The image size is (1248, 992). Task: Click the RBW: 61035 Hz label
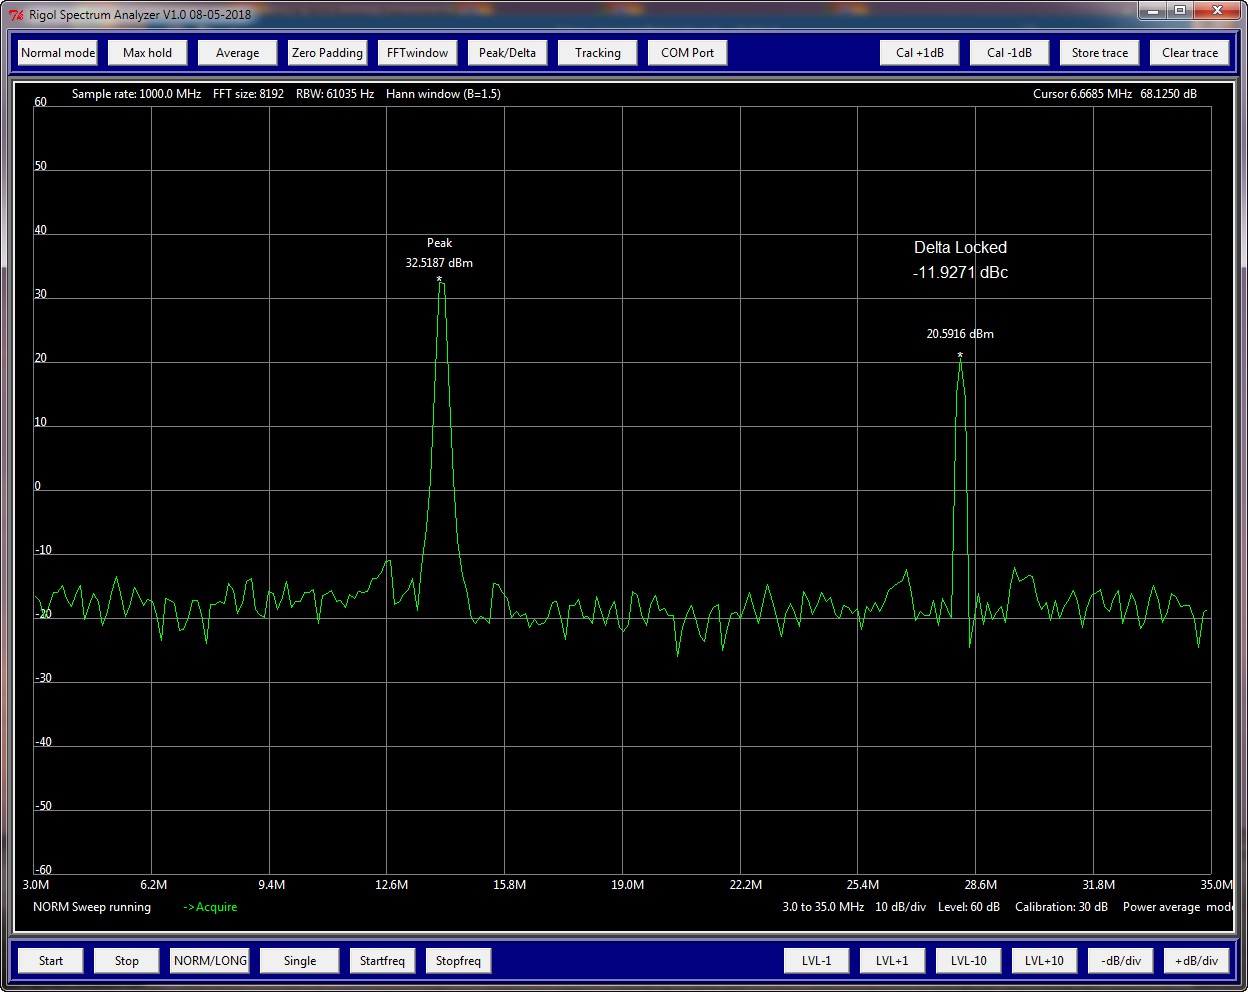[x=335, y=94]
